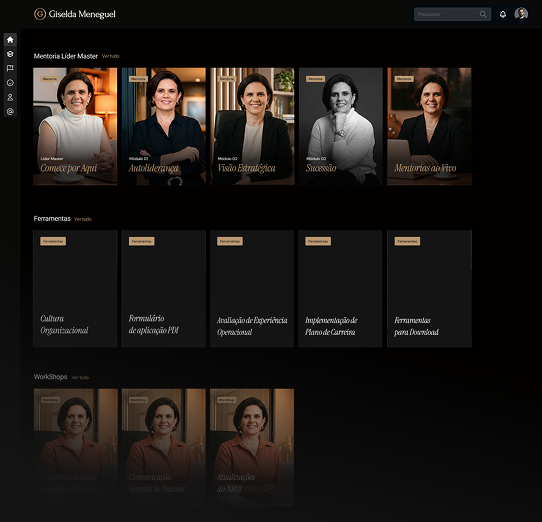This screenshot has width=542, height=522.
Task: Click the Giselda Meneguel logo
Action: 75,14
